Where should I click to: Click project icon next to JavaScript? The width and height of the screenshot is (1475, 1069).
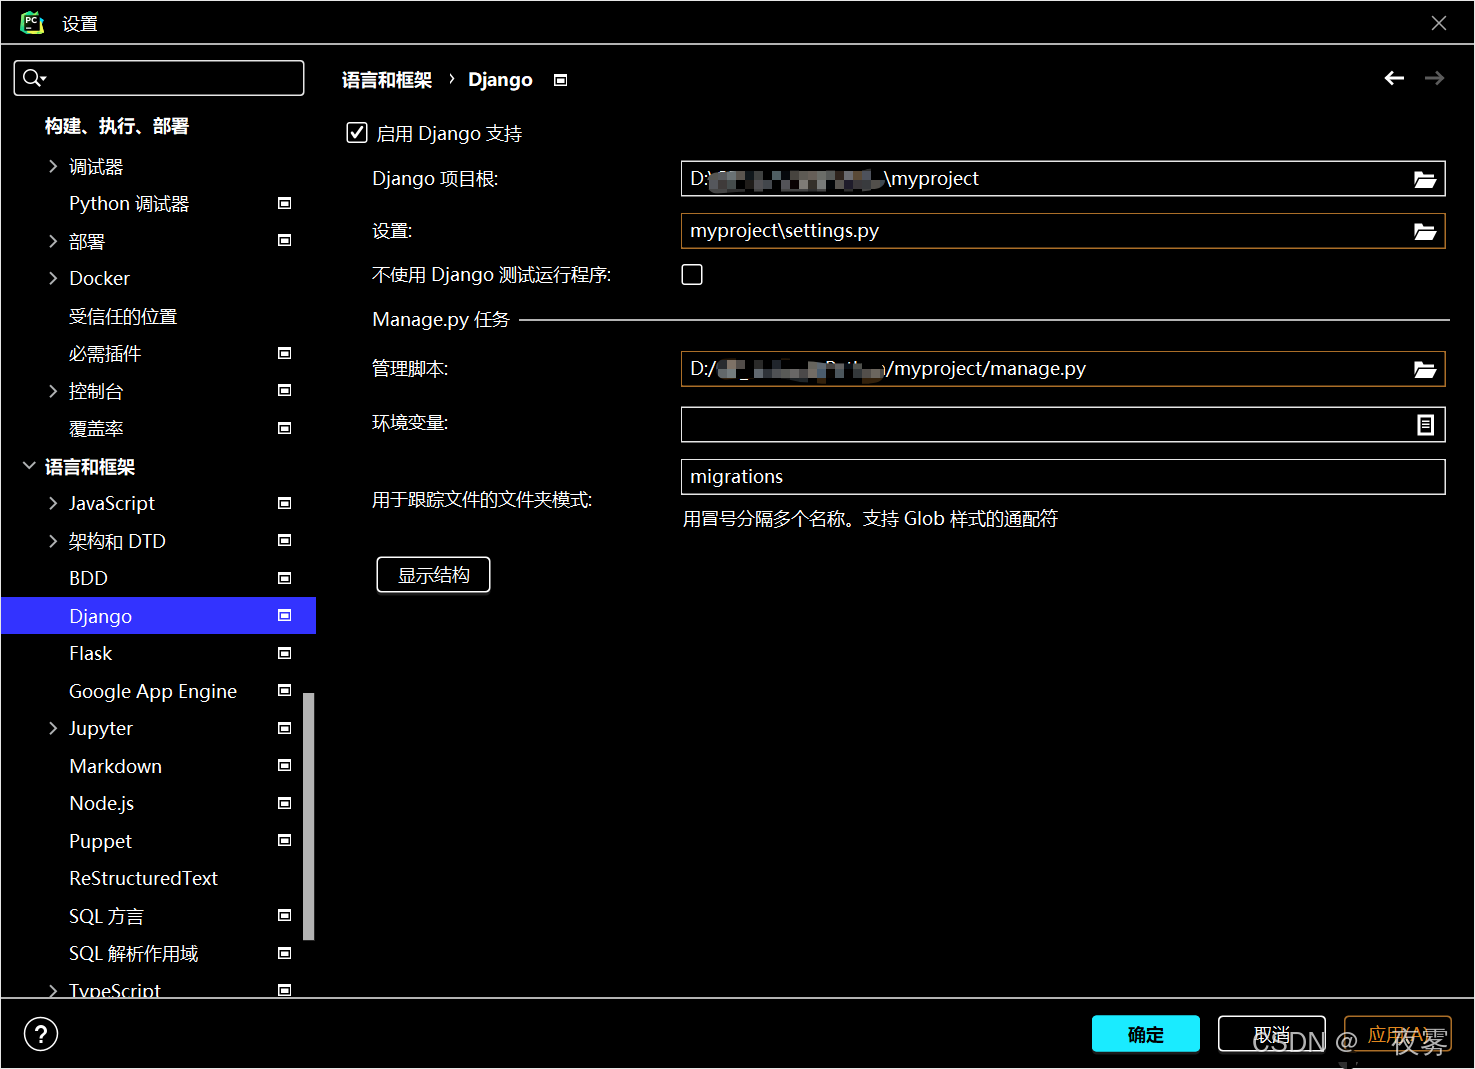point(284,503)
